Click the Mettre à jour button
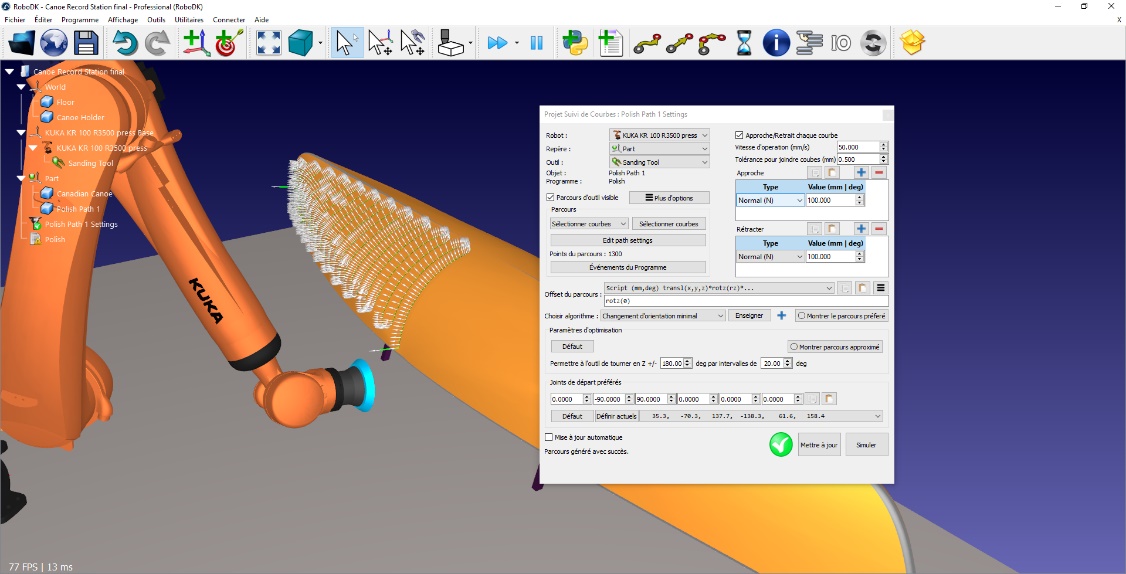The width and height of the screenshot is (1126, 574). pyautogui.click(x=819, y=445)
